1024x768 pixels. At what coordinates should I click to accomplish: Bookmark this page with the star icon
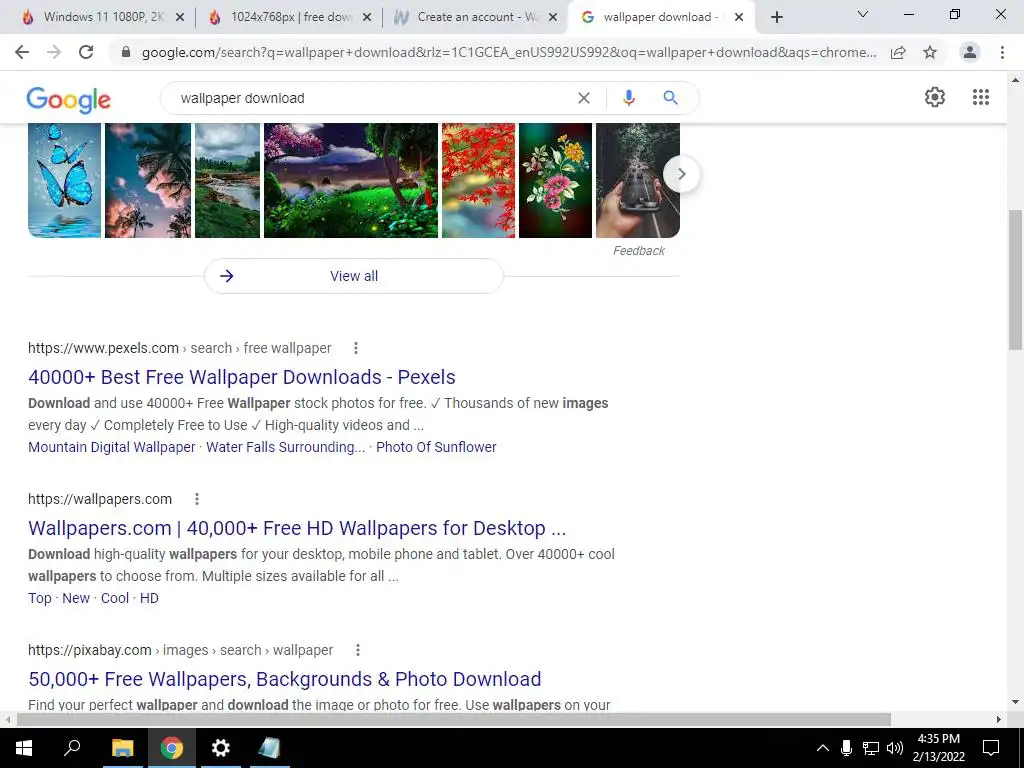pyautogui.click(x=930, y=52)
